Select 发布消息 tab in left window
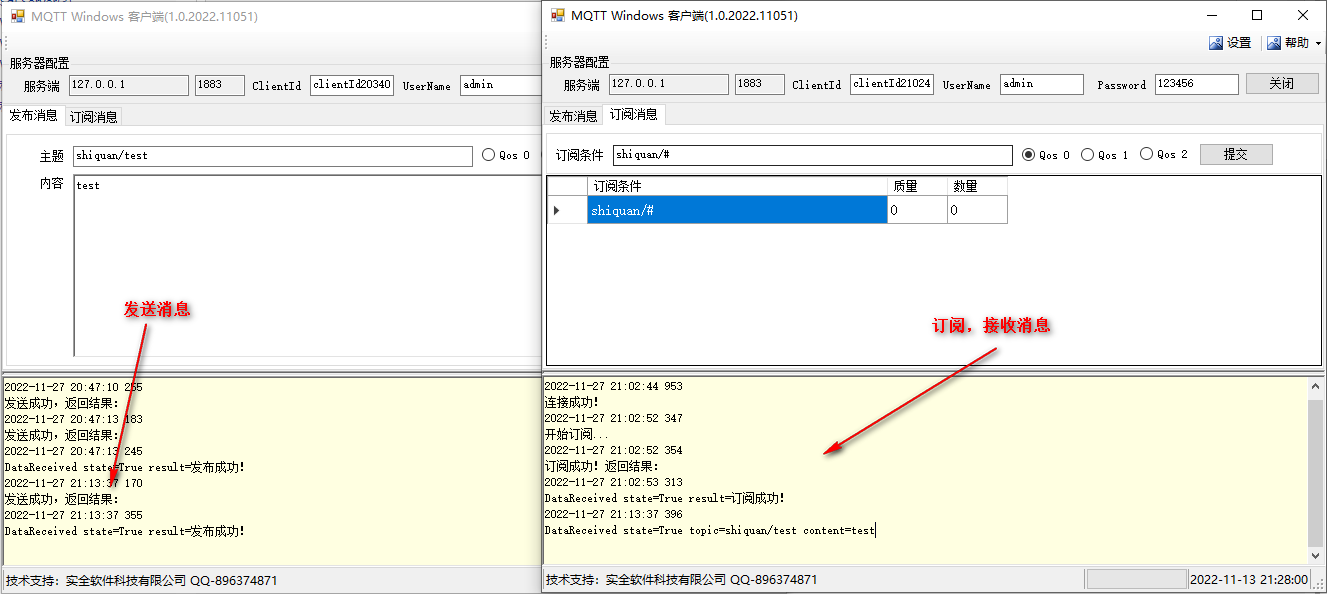The height and width of the screenshot is (594, 1327). pos(33,115)
